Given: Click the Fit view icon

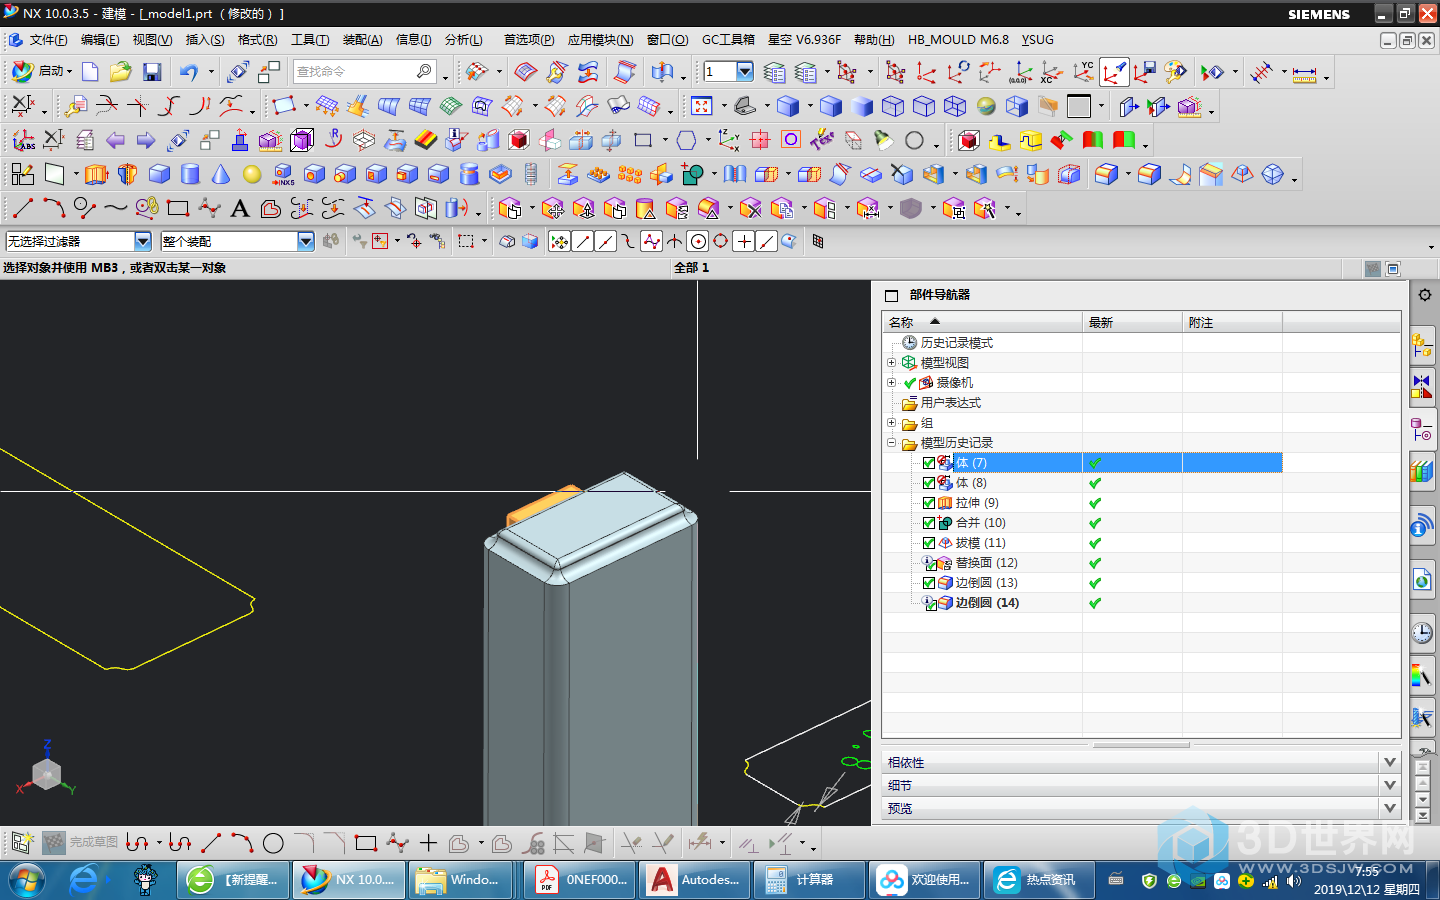Looking at the screenshot, I should 702,106.
